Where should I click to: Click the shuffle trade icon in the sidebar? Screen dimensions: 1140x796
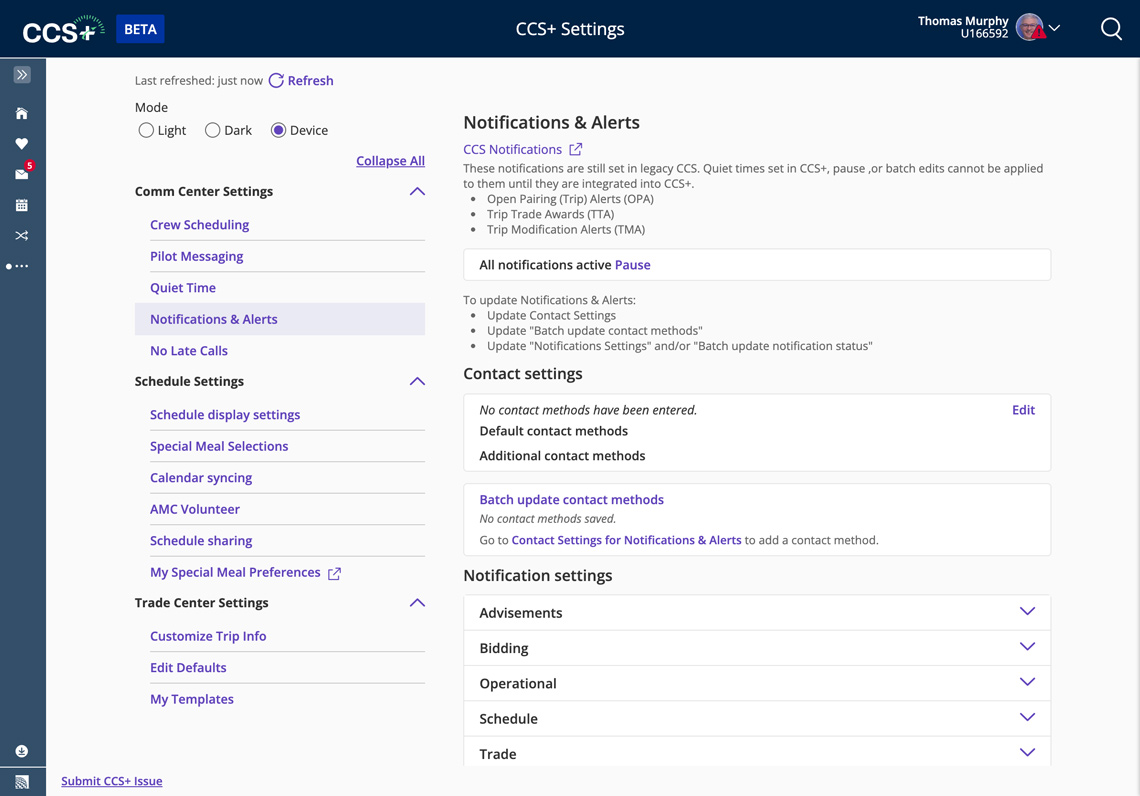(21, 235)
